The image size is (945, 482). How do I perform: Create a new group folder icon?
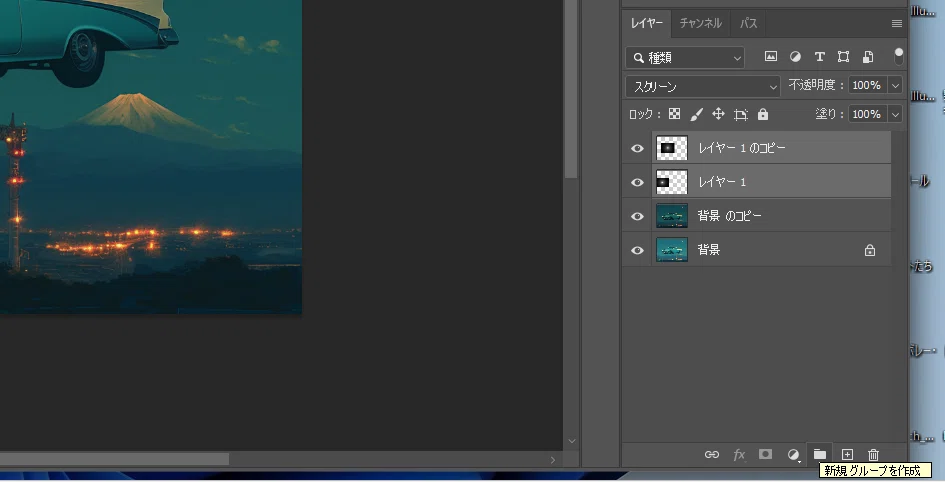(820, 454)
